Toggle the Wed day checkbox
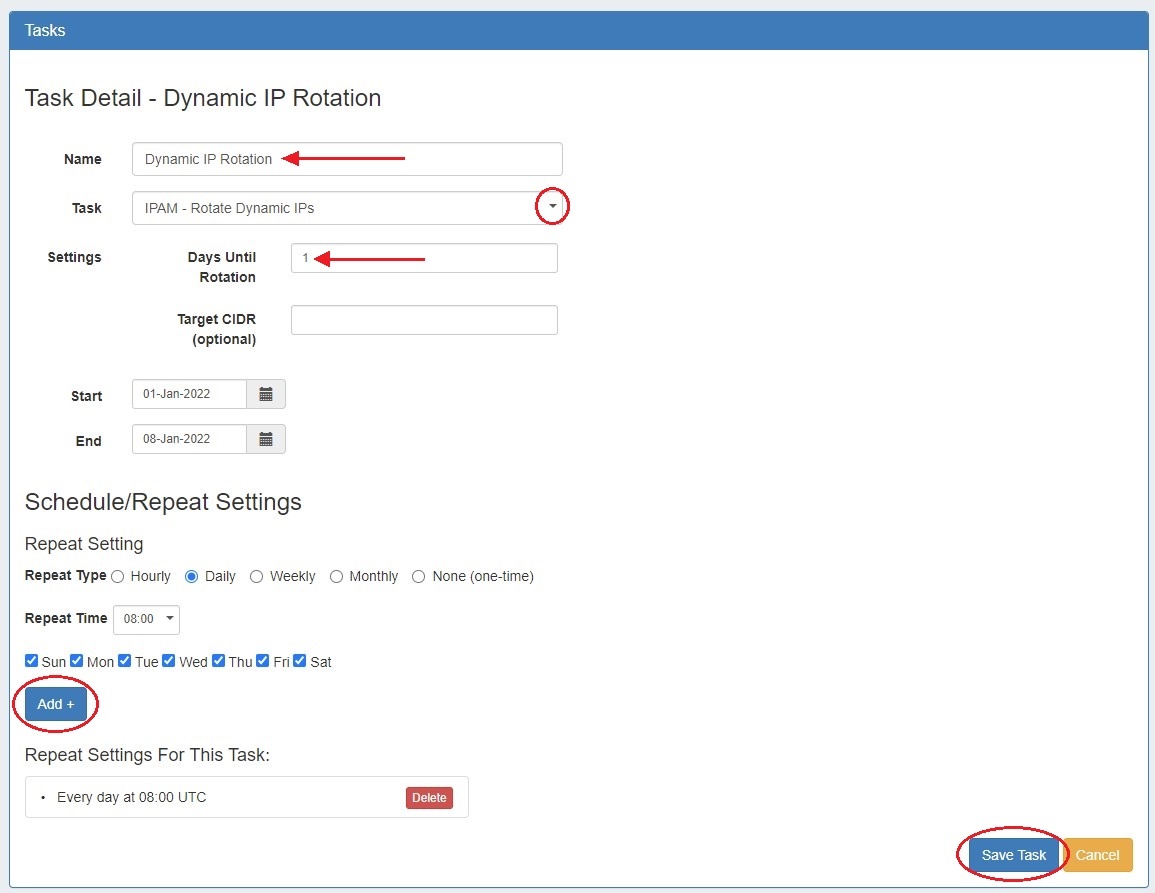 (x=169, y=661)
